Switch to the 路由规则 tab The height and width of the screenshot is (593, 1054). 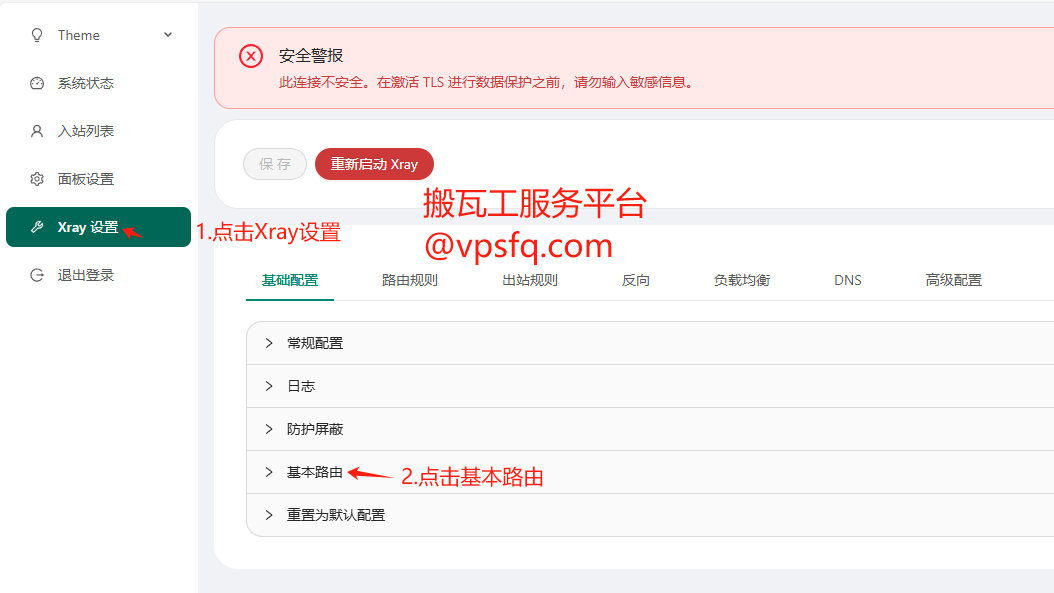[410, 280]
